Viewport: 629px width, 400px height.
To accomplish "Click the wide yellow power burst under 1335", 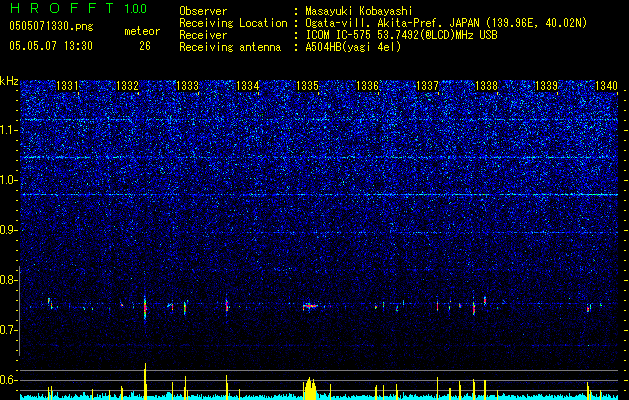I will coord(310,388).
